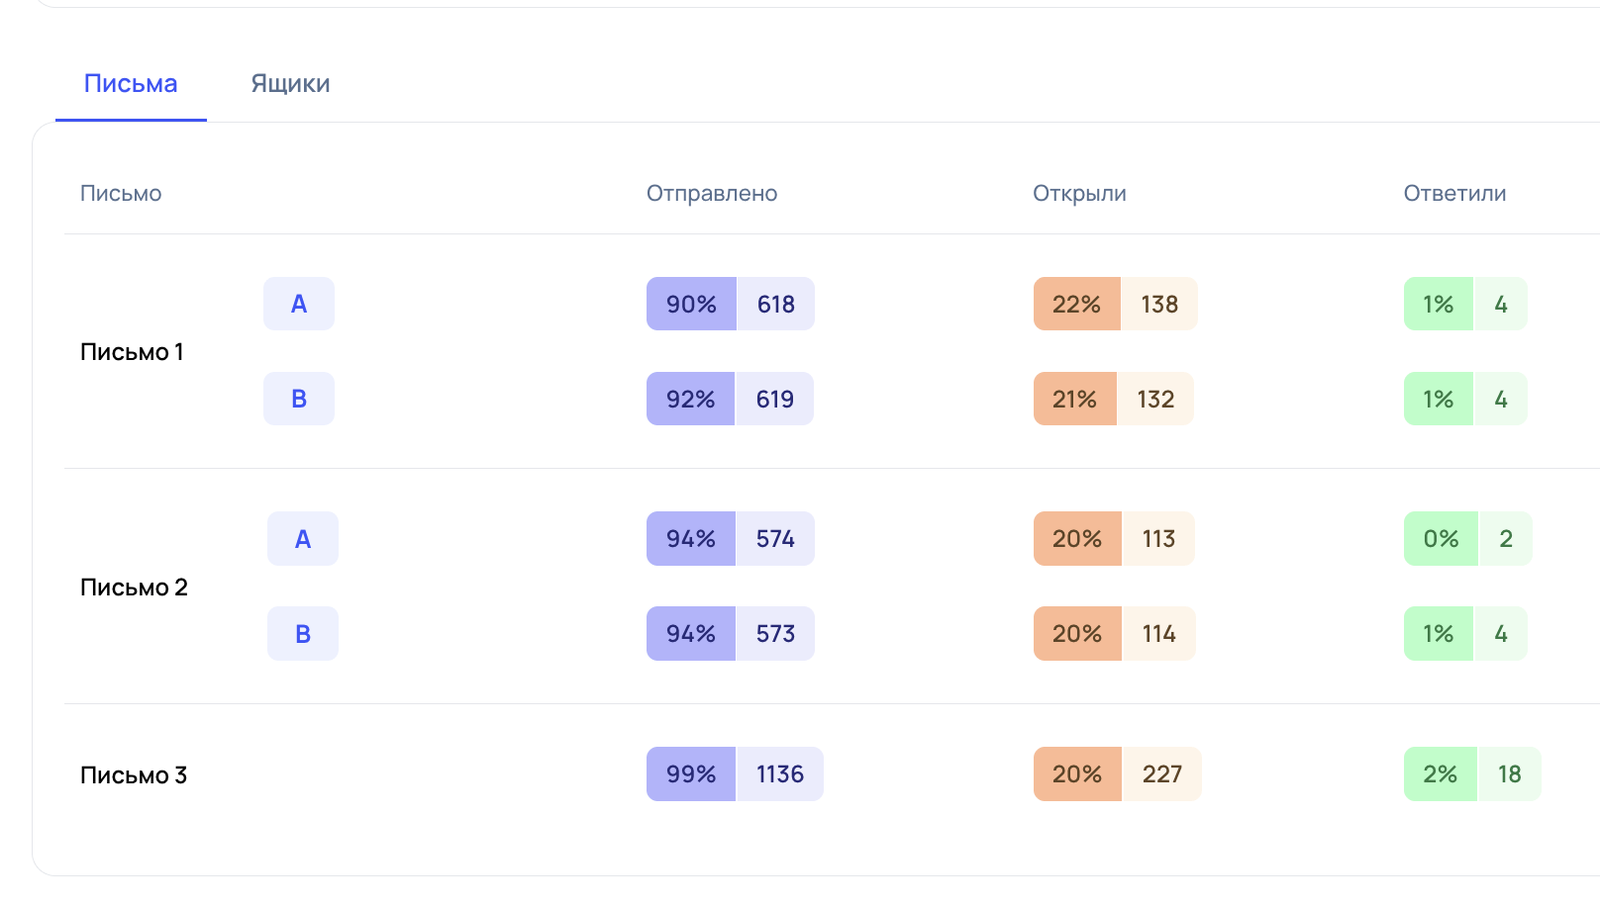1600x906 pixels.
Task: Select variant B of Письмо 2
Action: point(302,634)
